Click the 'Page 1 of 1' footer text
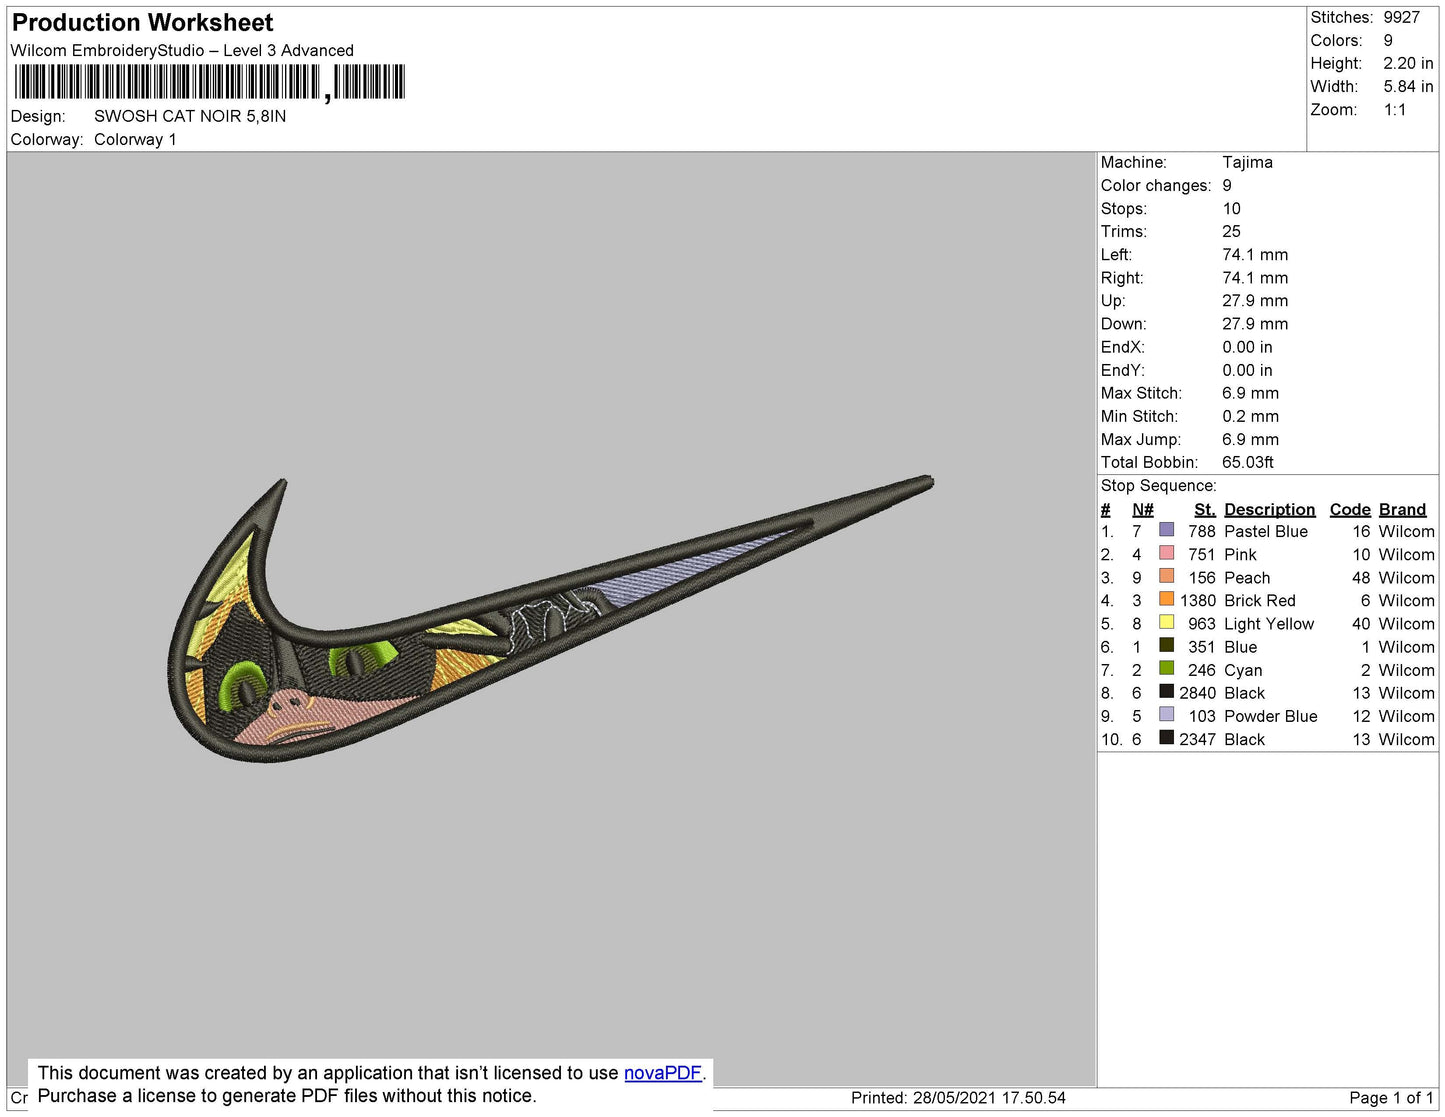Screen dimensions: 1445x1117 click(x=1391, y=1098)
